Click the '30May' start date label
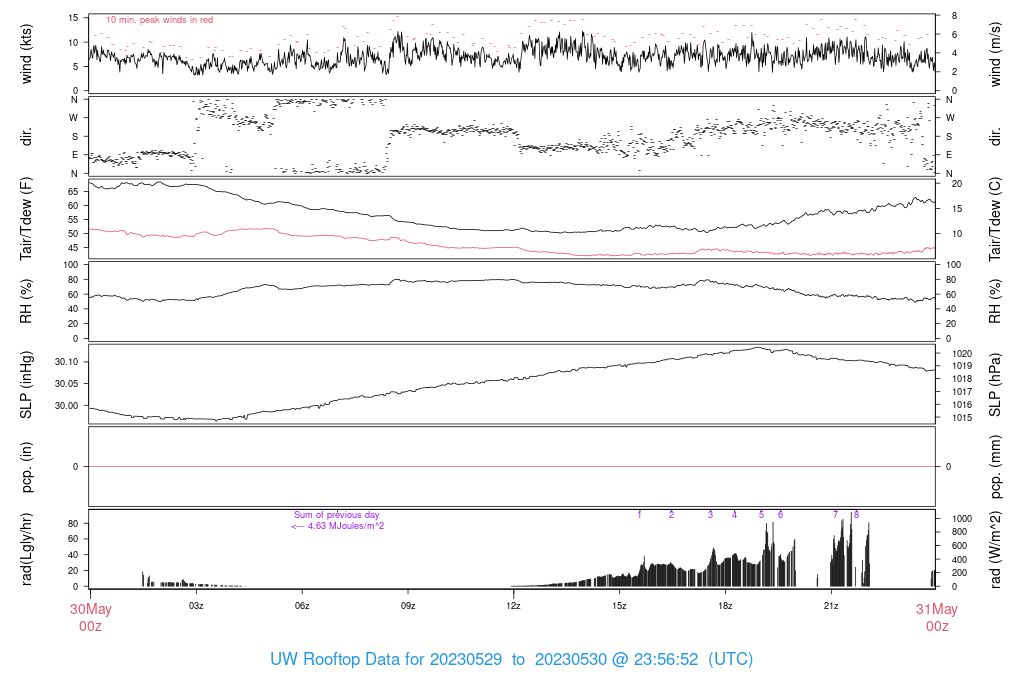The width and height of the screenshot is (1024, 700). coord(91,609)
